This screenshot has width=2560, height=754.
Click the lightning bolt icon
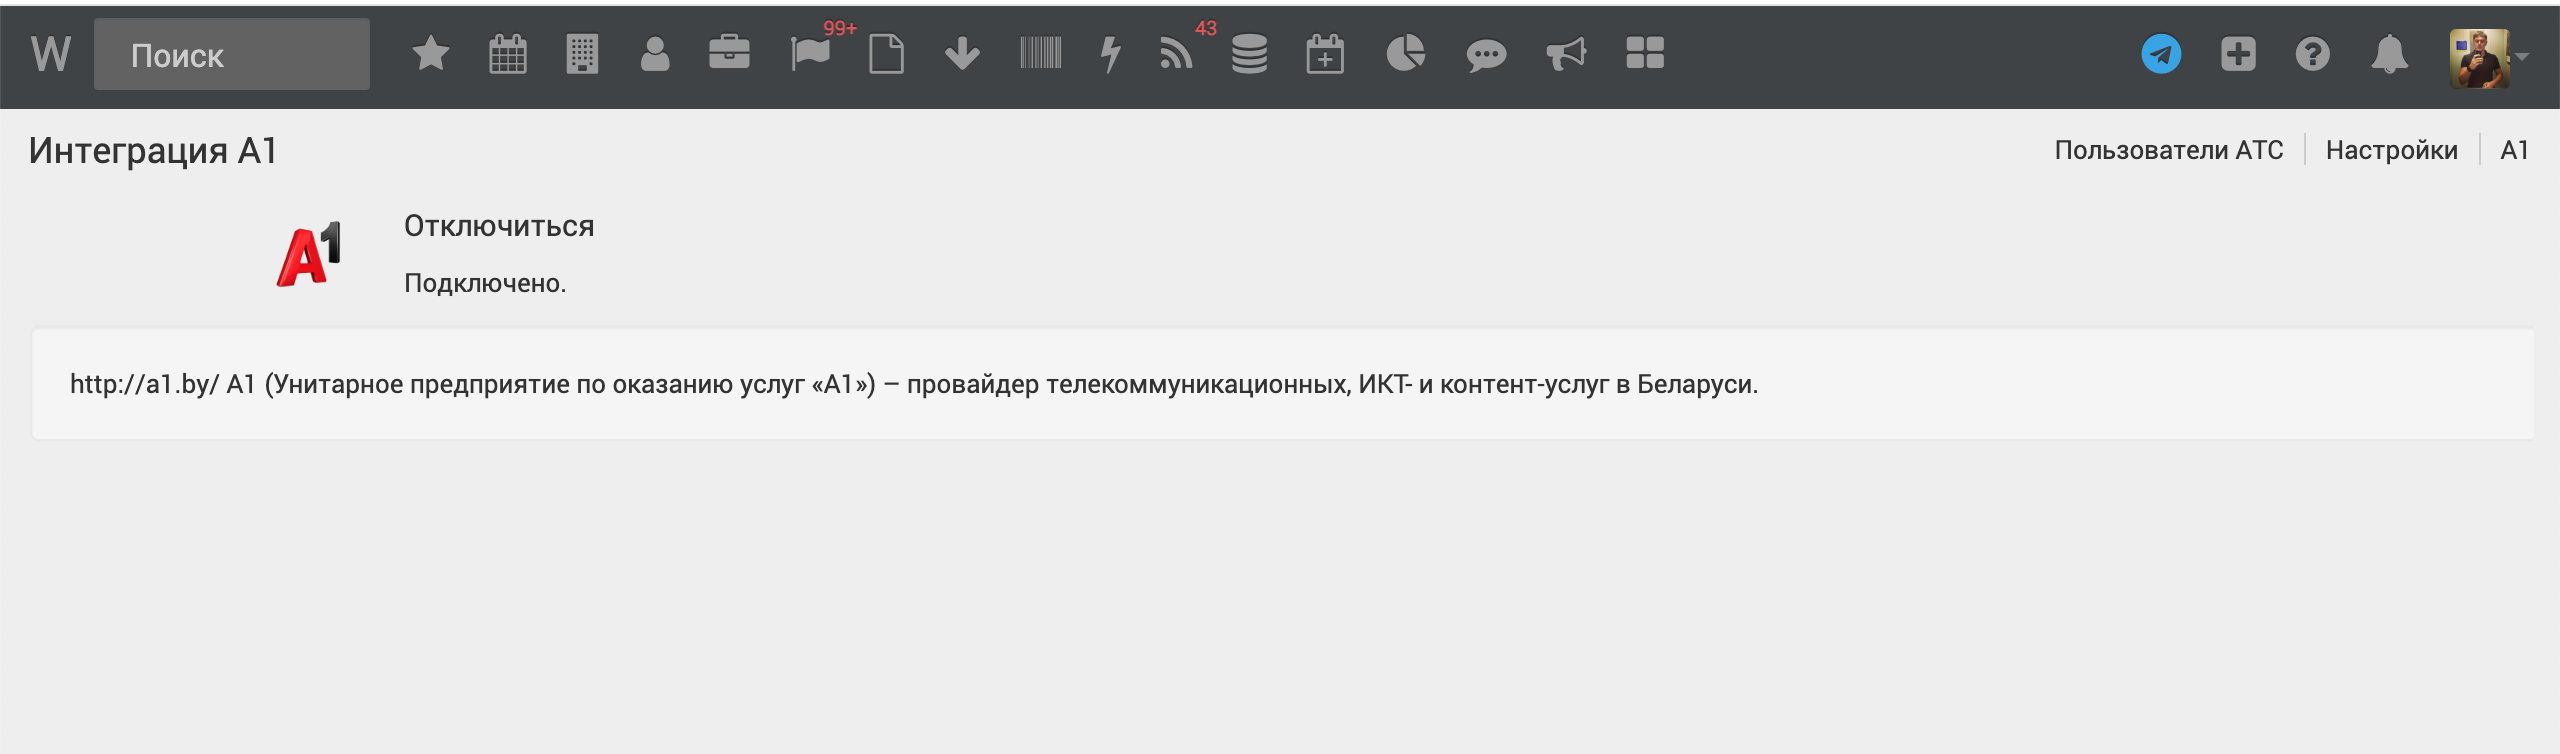(1110, 54)
